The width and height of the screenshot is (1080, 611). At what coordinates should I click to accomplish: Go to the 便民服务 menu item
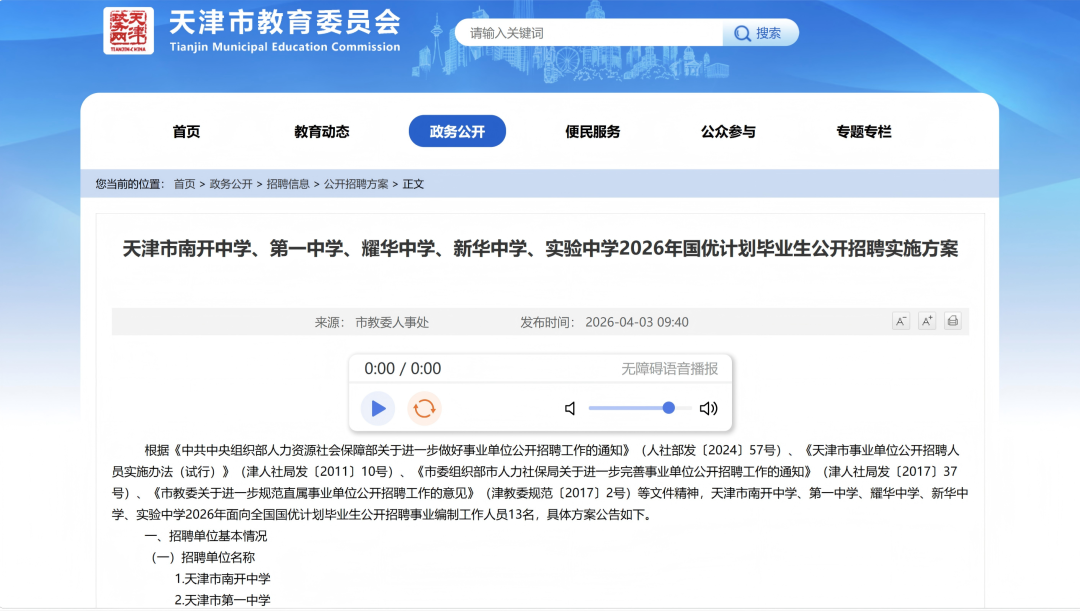592,132
